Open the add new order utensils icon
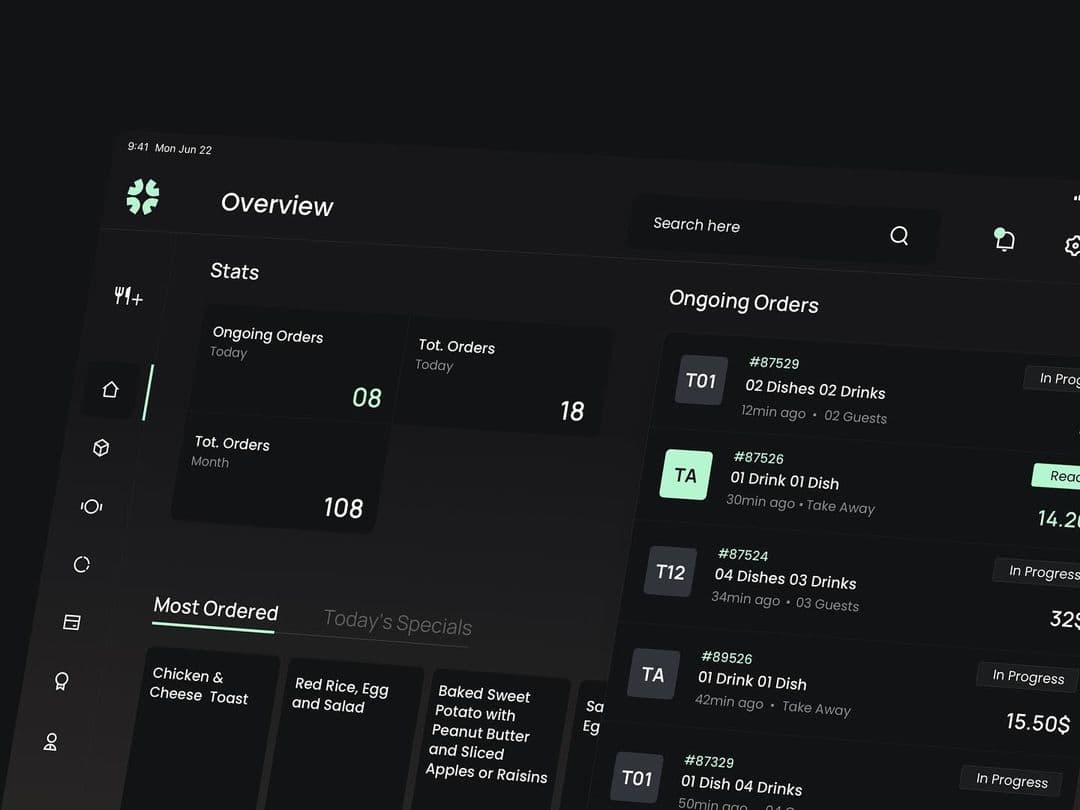 pos(128,296)
